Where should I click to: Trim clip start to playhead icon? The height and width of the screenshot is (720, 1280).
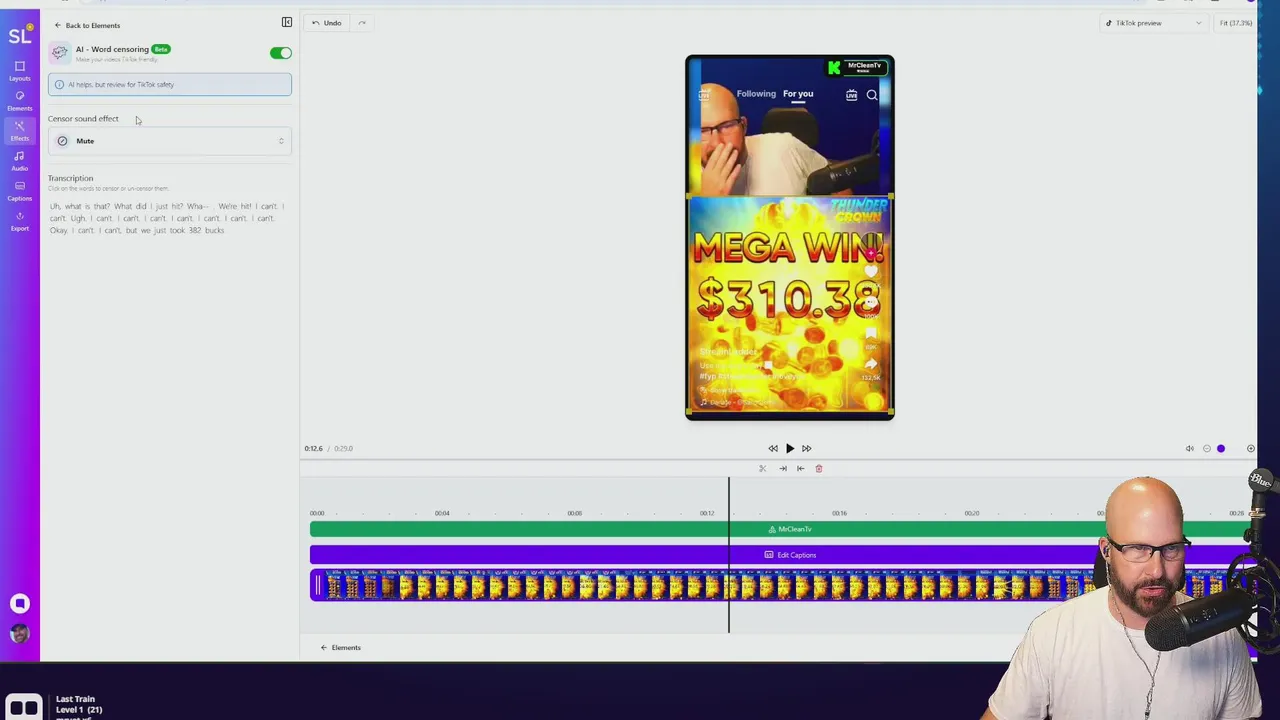click(800, 468)
